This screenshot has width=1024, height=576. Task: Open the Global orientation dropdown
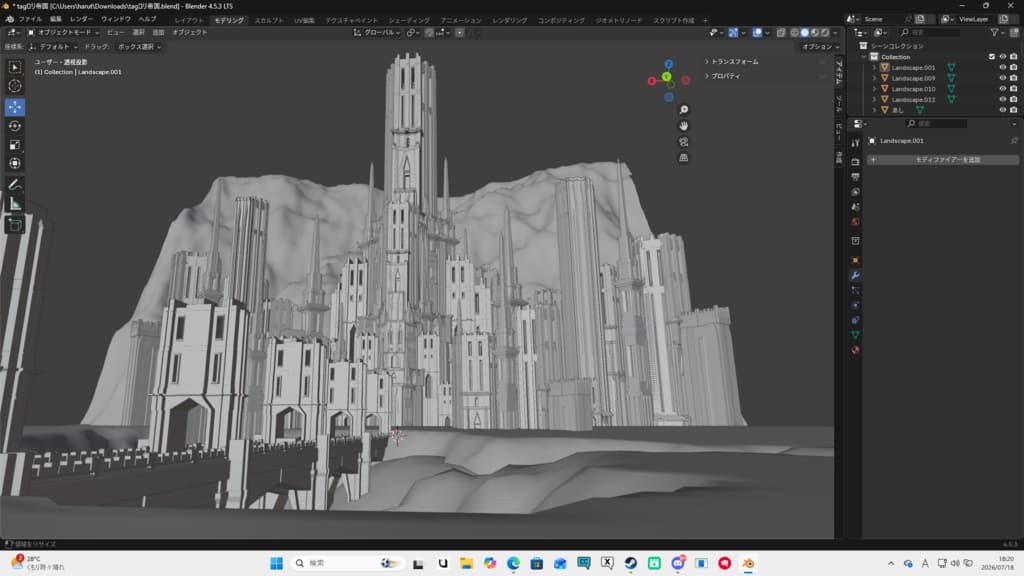[377, 32]
